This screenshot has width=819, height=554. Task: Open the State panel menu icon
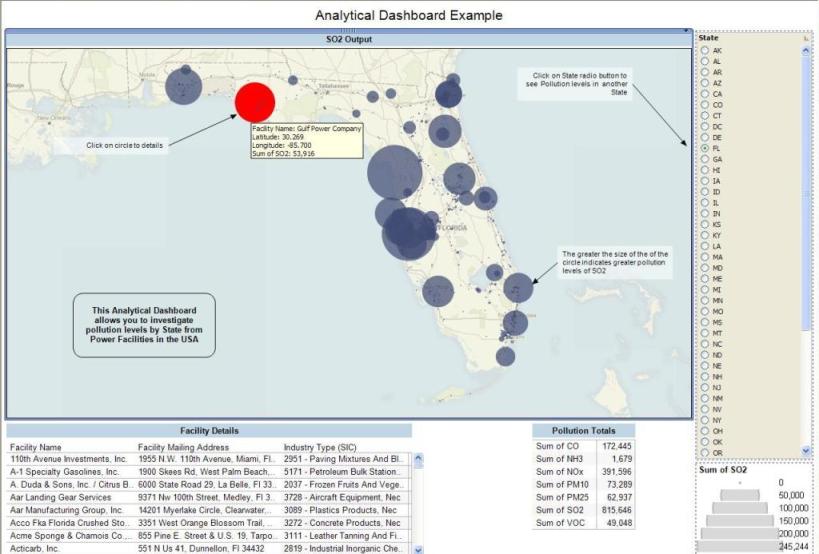(x=807, y=38)
